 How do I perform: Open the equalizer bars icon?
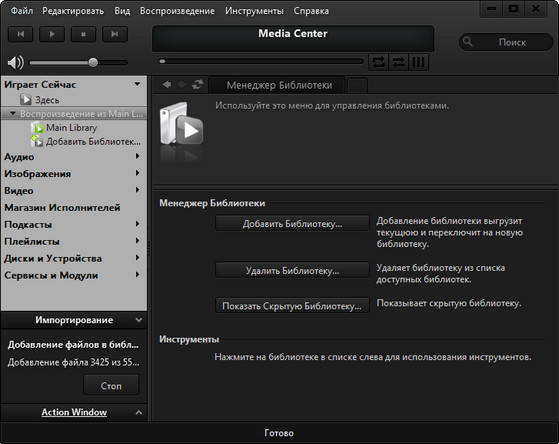pyautogui.click(x=419, y=62)
